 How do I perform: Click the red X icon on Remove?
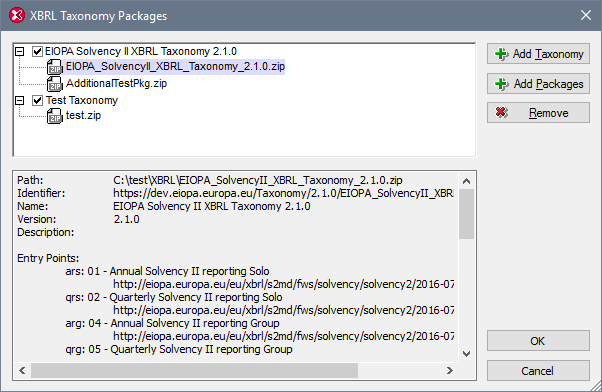pyautogui.click(x=501, y=112)
